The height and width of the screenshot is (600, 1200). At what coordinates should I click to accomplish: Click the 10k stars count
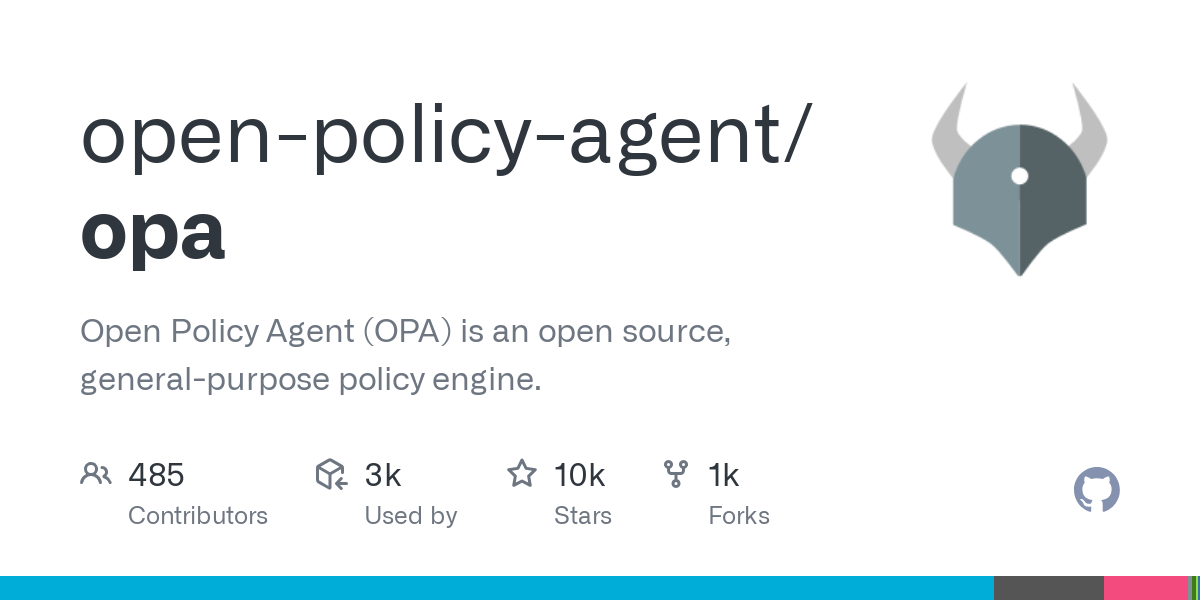[x=580, y=475]
